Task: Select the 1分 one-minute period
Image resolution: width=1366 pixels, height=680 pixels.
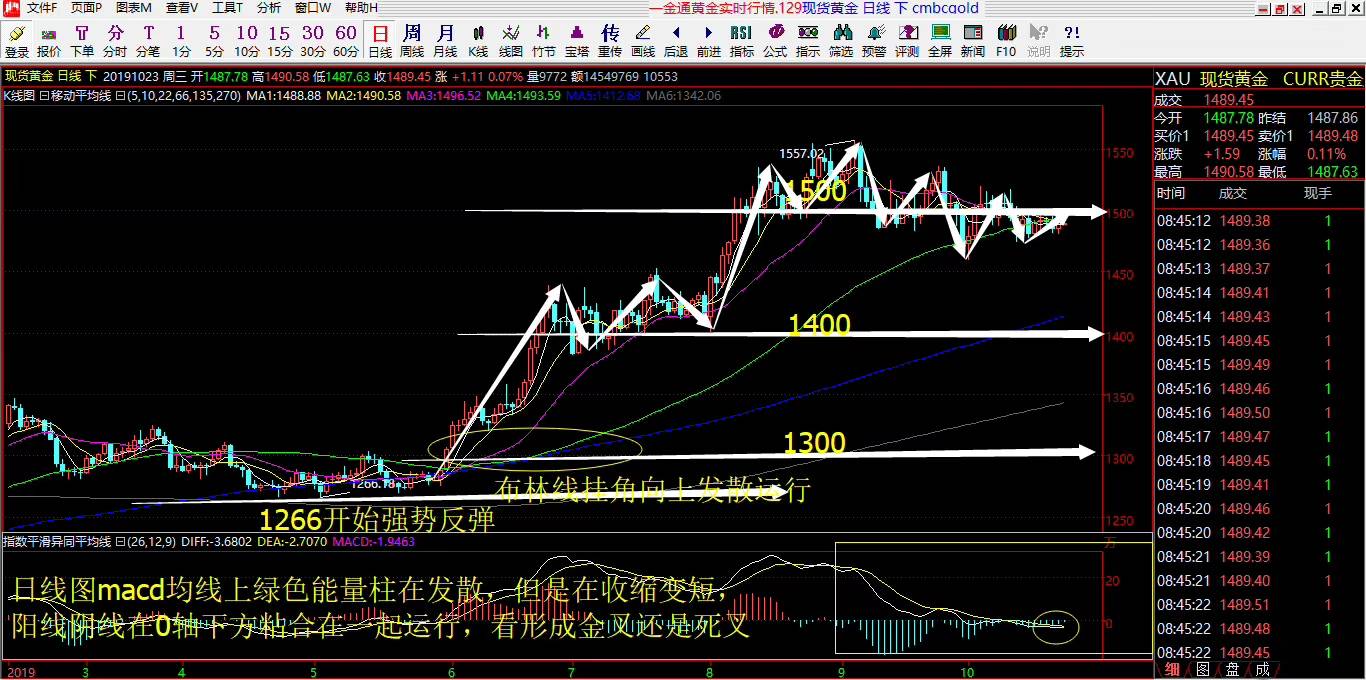Action: point(181,41)
